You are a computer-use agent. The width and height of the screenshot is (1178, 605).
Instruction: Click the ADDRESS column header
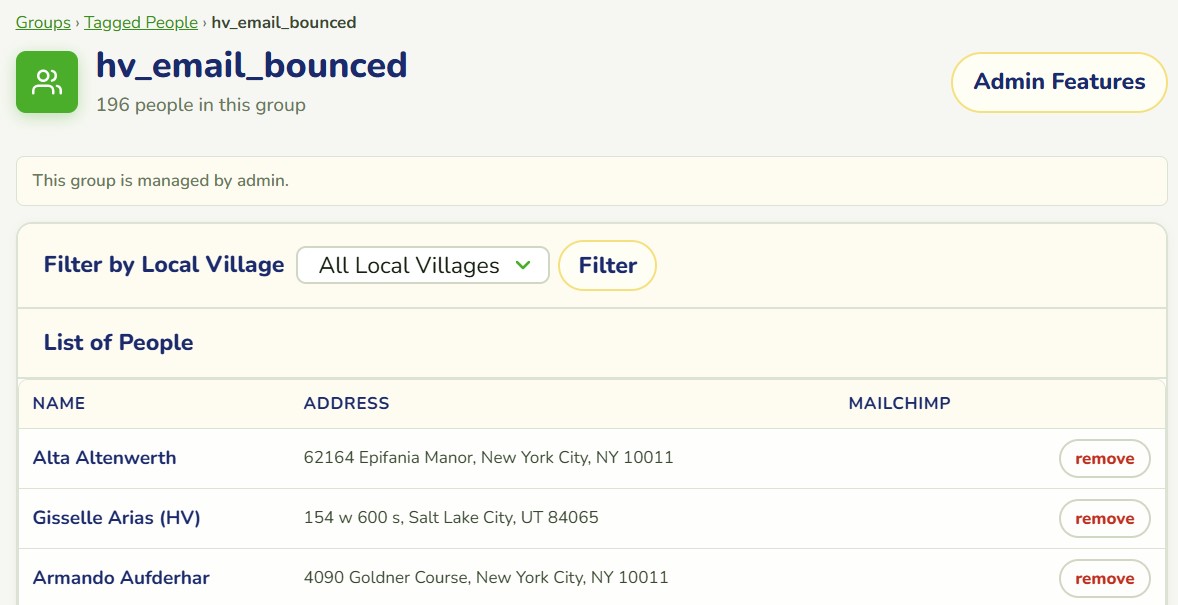346,404
